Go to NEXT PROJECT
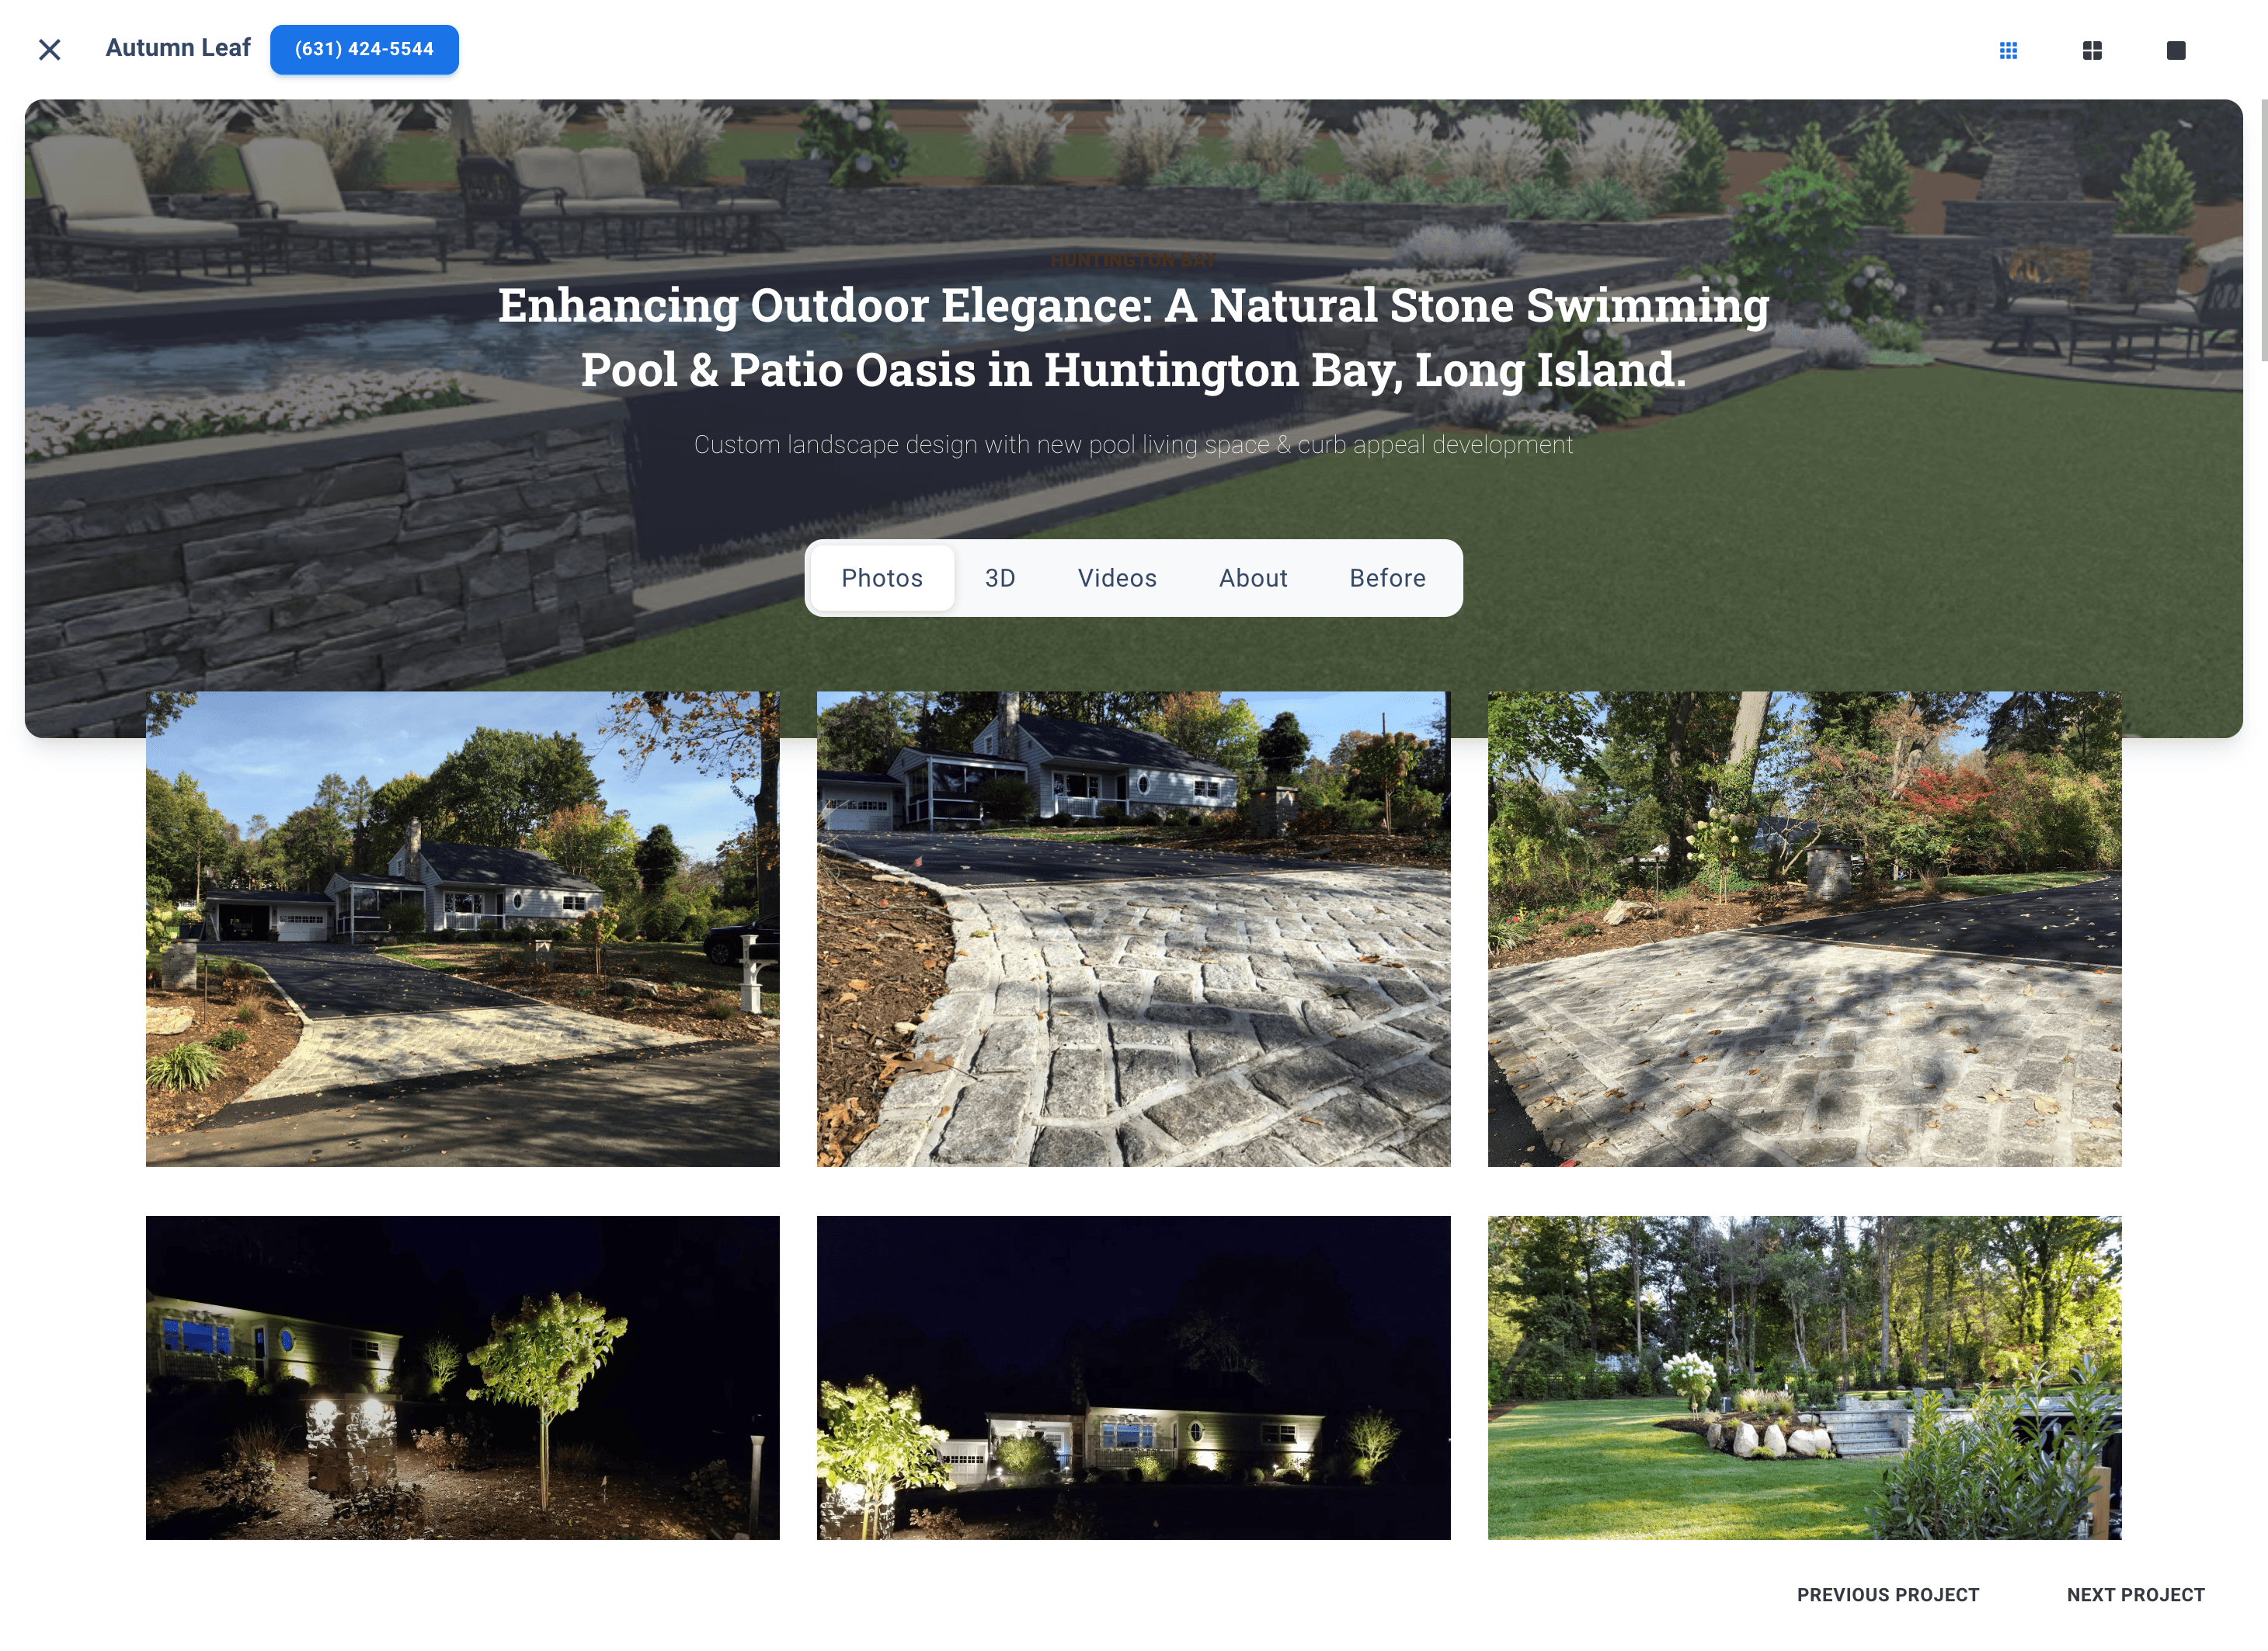 tap(2136, 1595)
